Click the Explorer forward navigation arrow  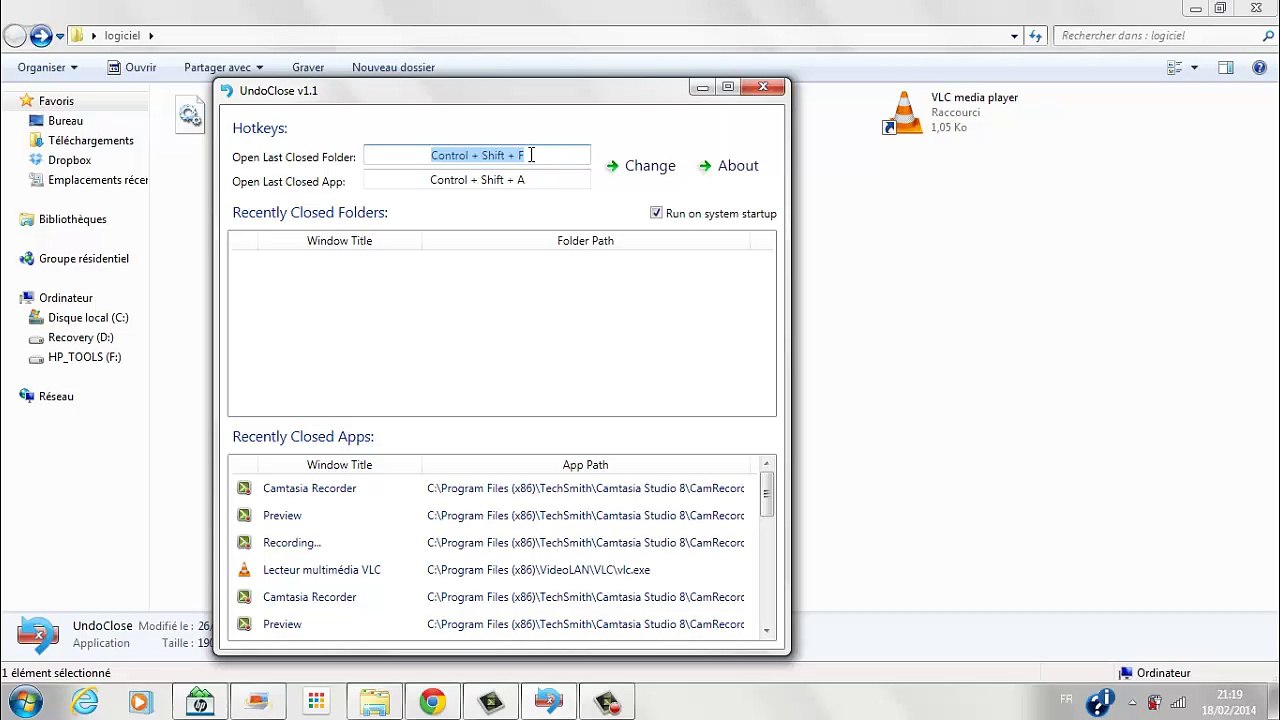(41, 36)
